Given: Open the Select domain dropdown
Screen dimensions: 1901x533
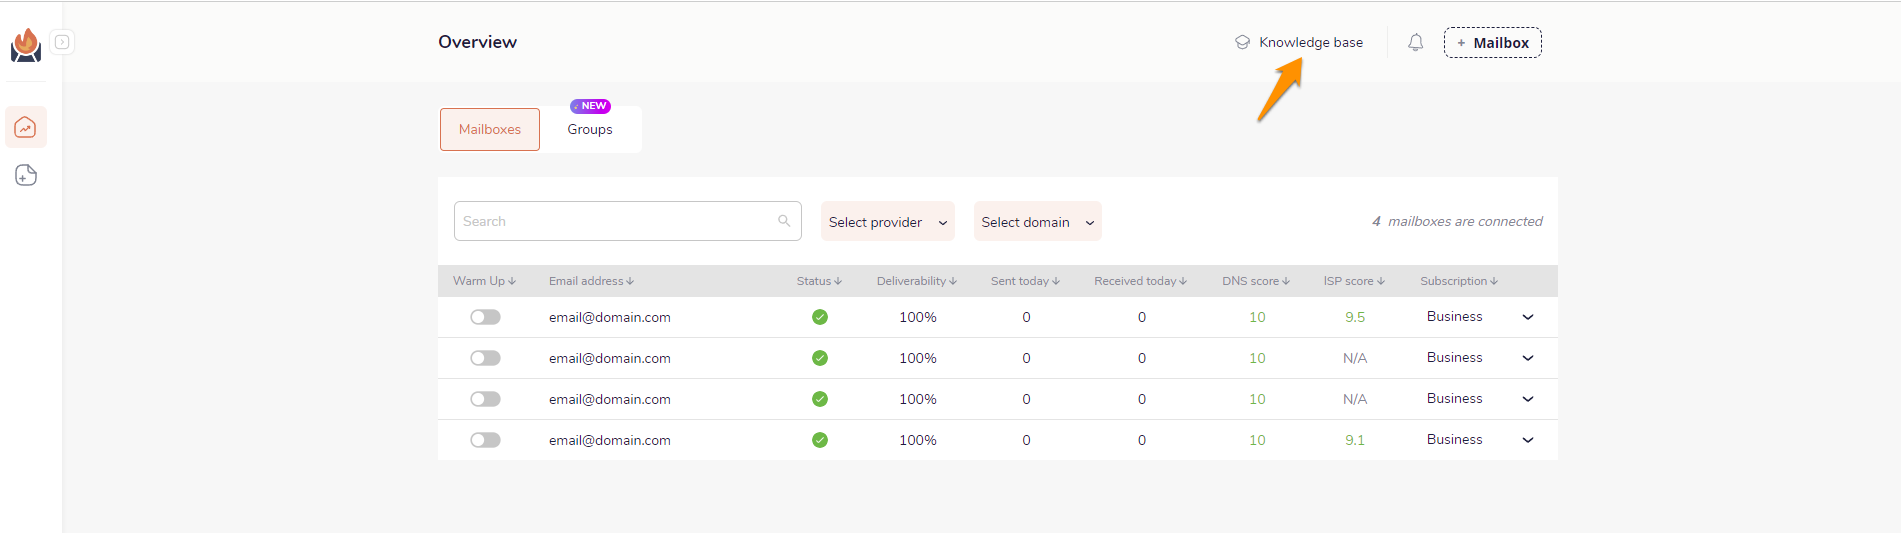Looking at the screenshot, I should click(x=1037, y=222).
